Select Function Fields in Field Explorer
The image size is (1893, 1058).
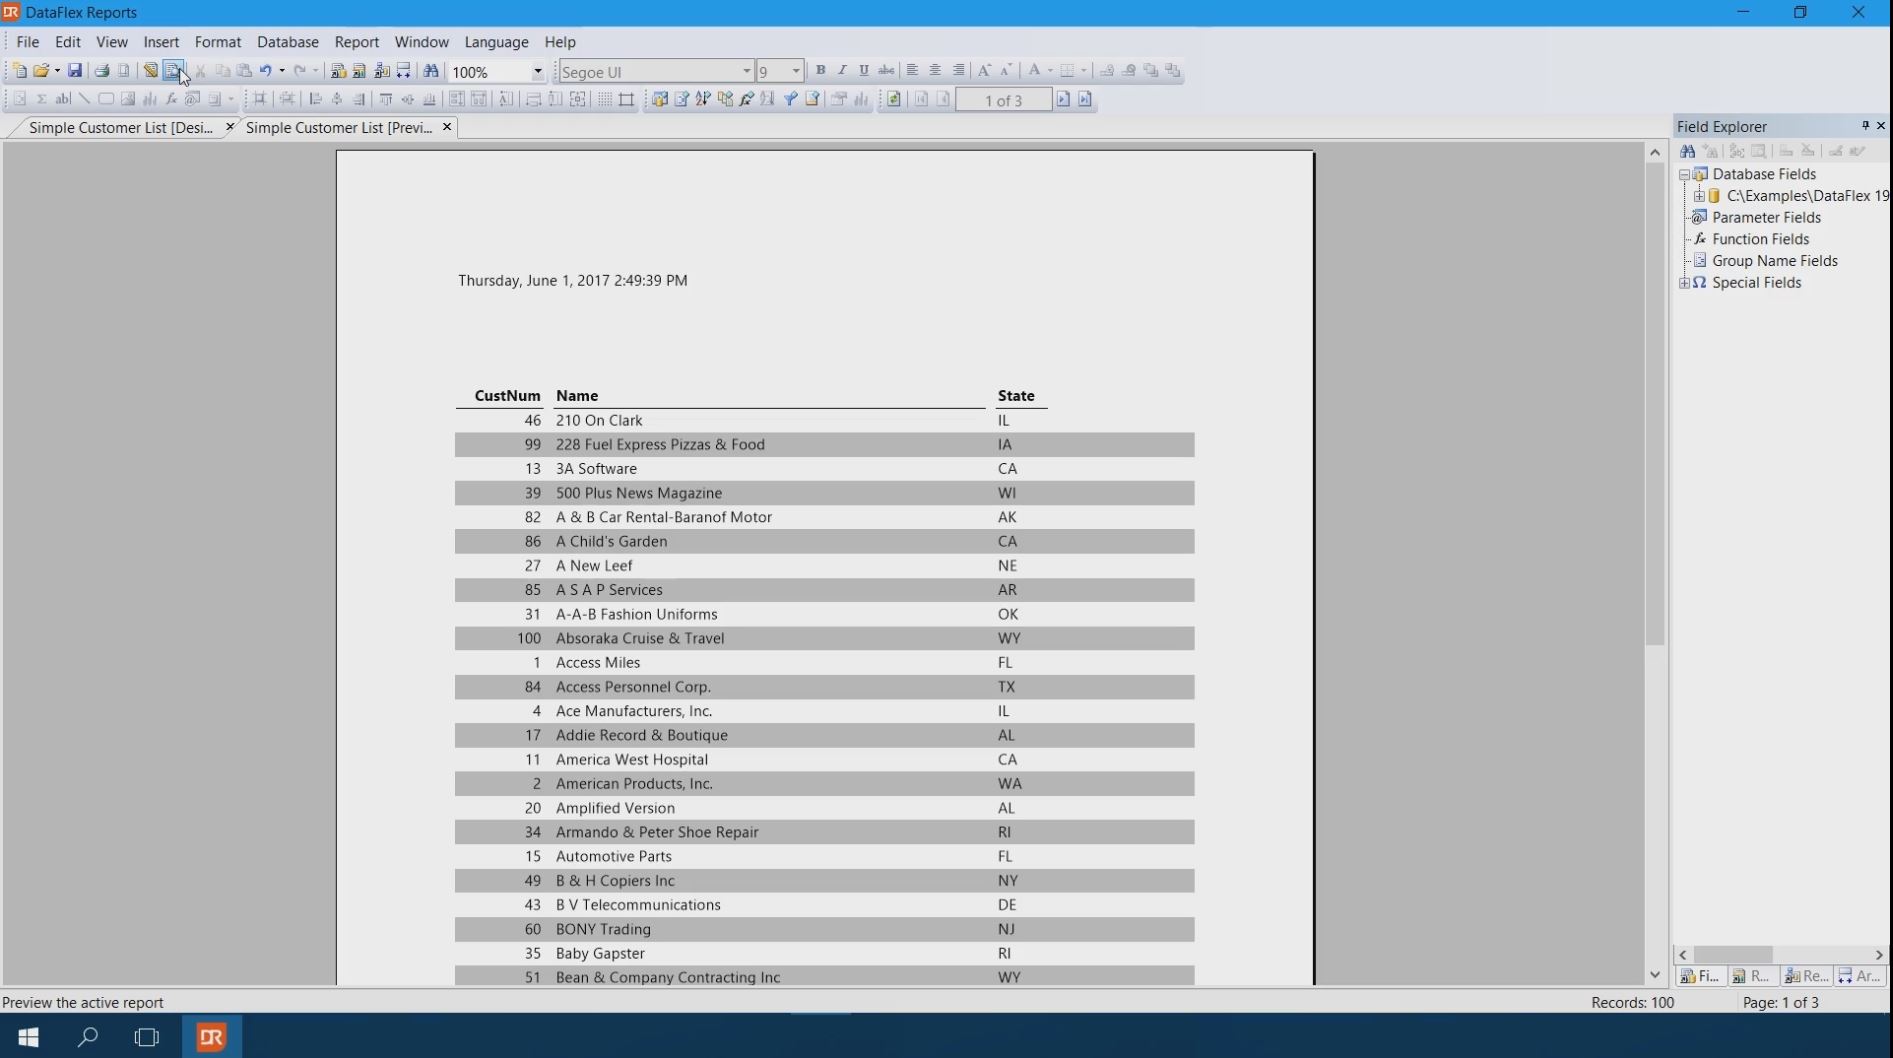1760,239
